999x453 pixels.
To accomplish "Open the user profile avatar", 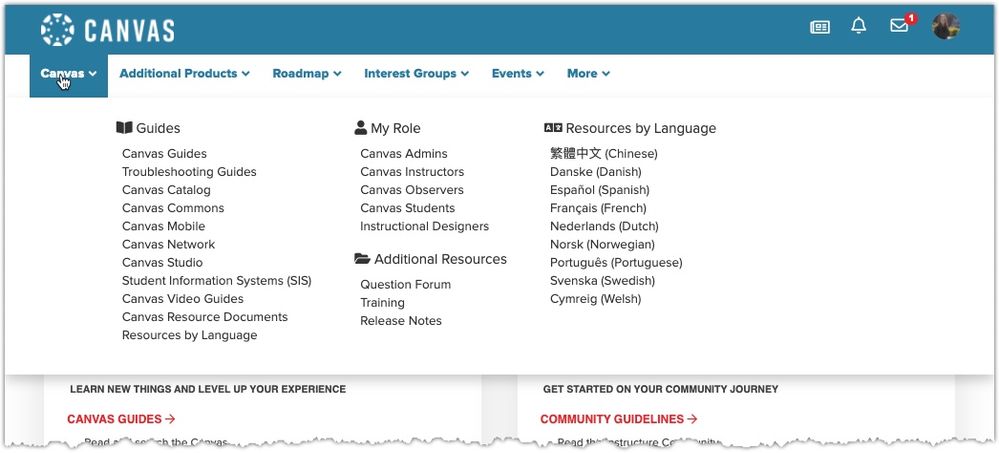I will (945, 27).
